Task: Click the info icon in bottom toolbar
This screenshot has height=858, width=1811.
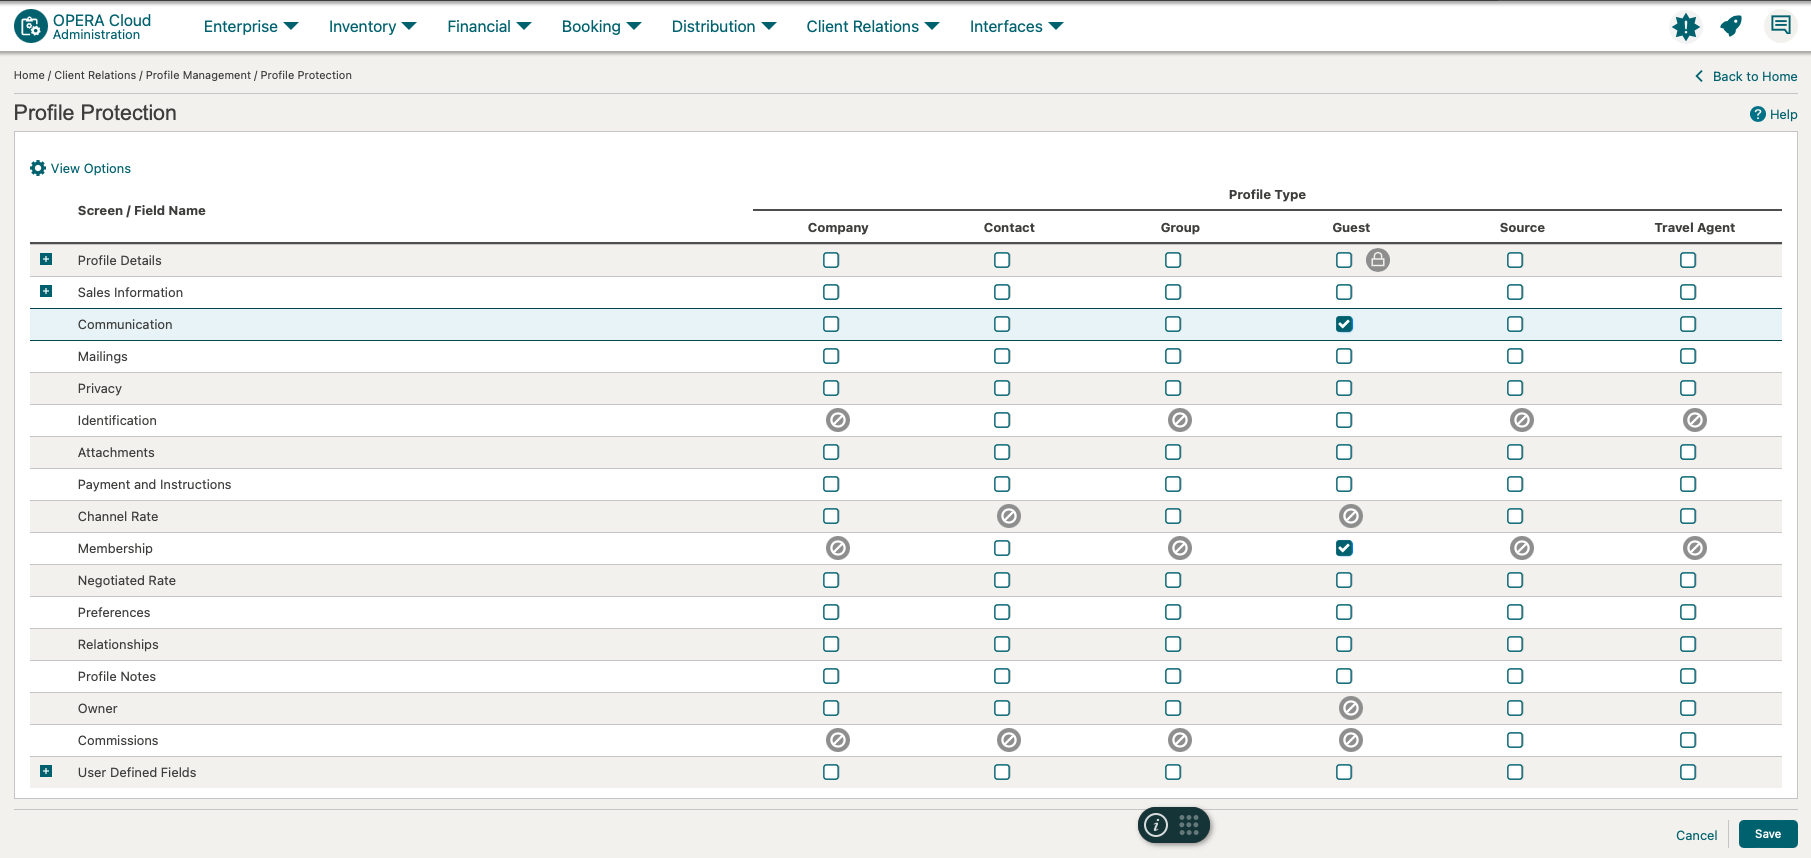Action: (1156, 825)
